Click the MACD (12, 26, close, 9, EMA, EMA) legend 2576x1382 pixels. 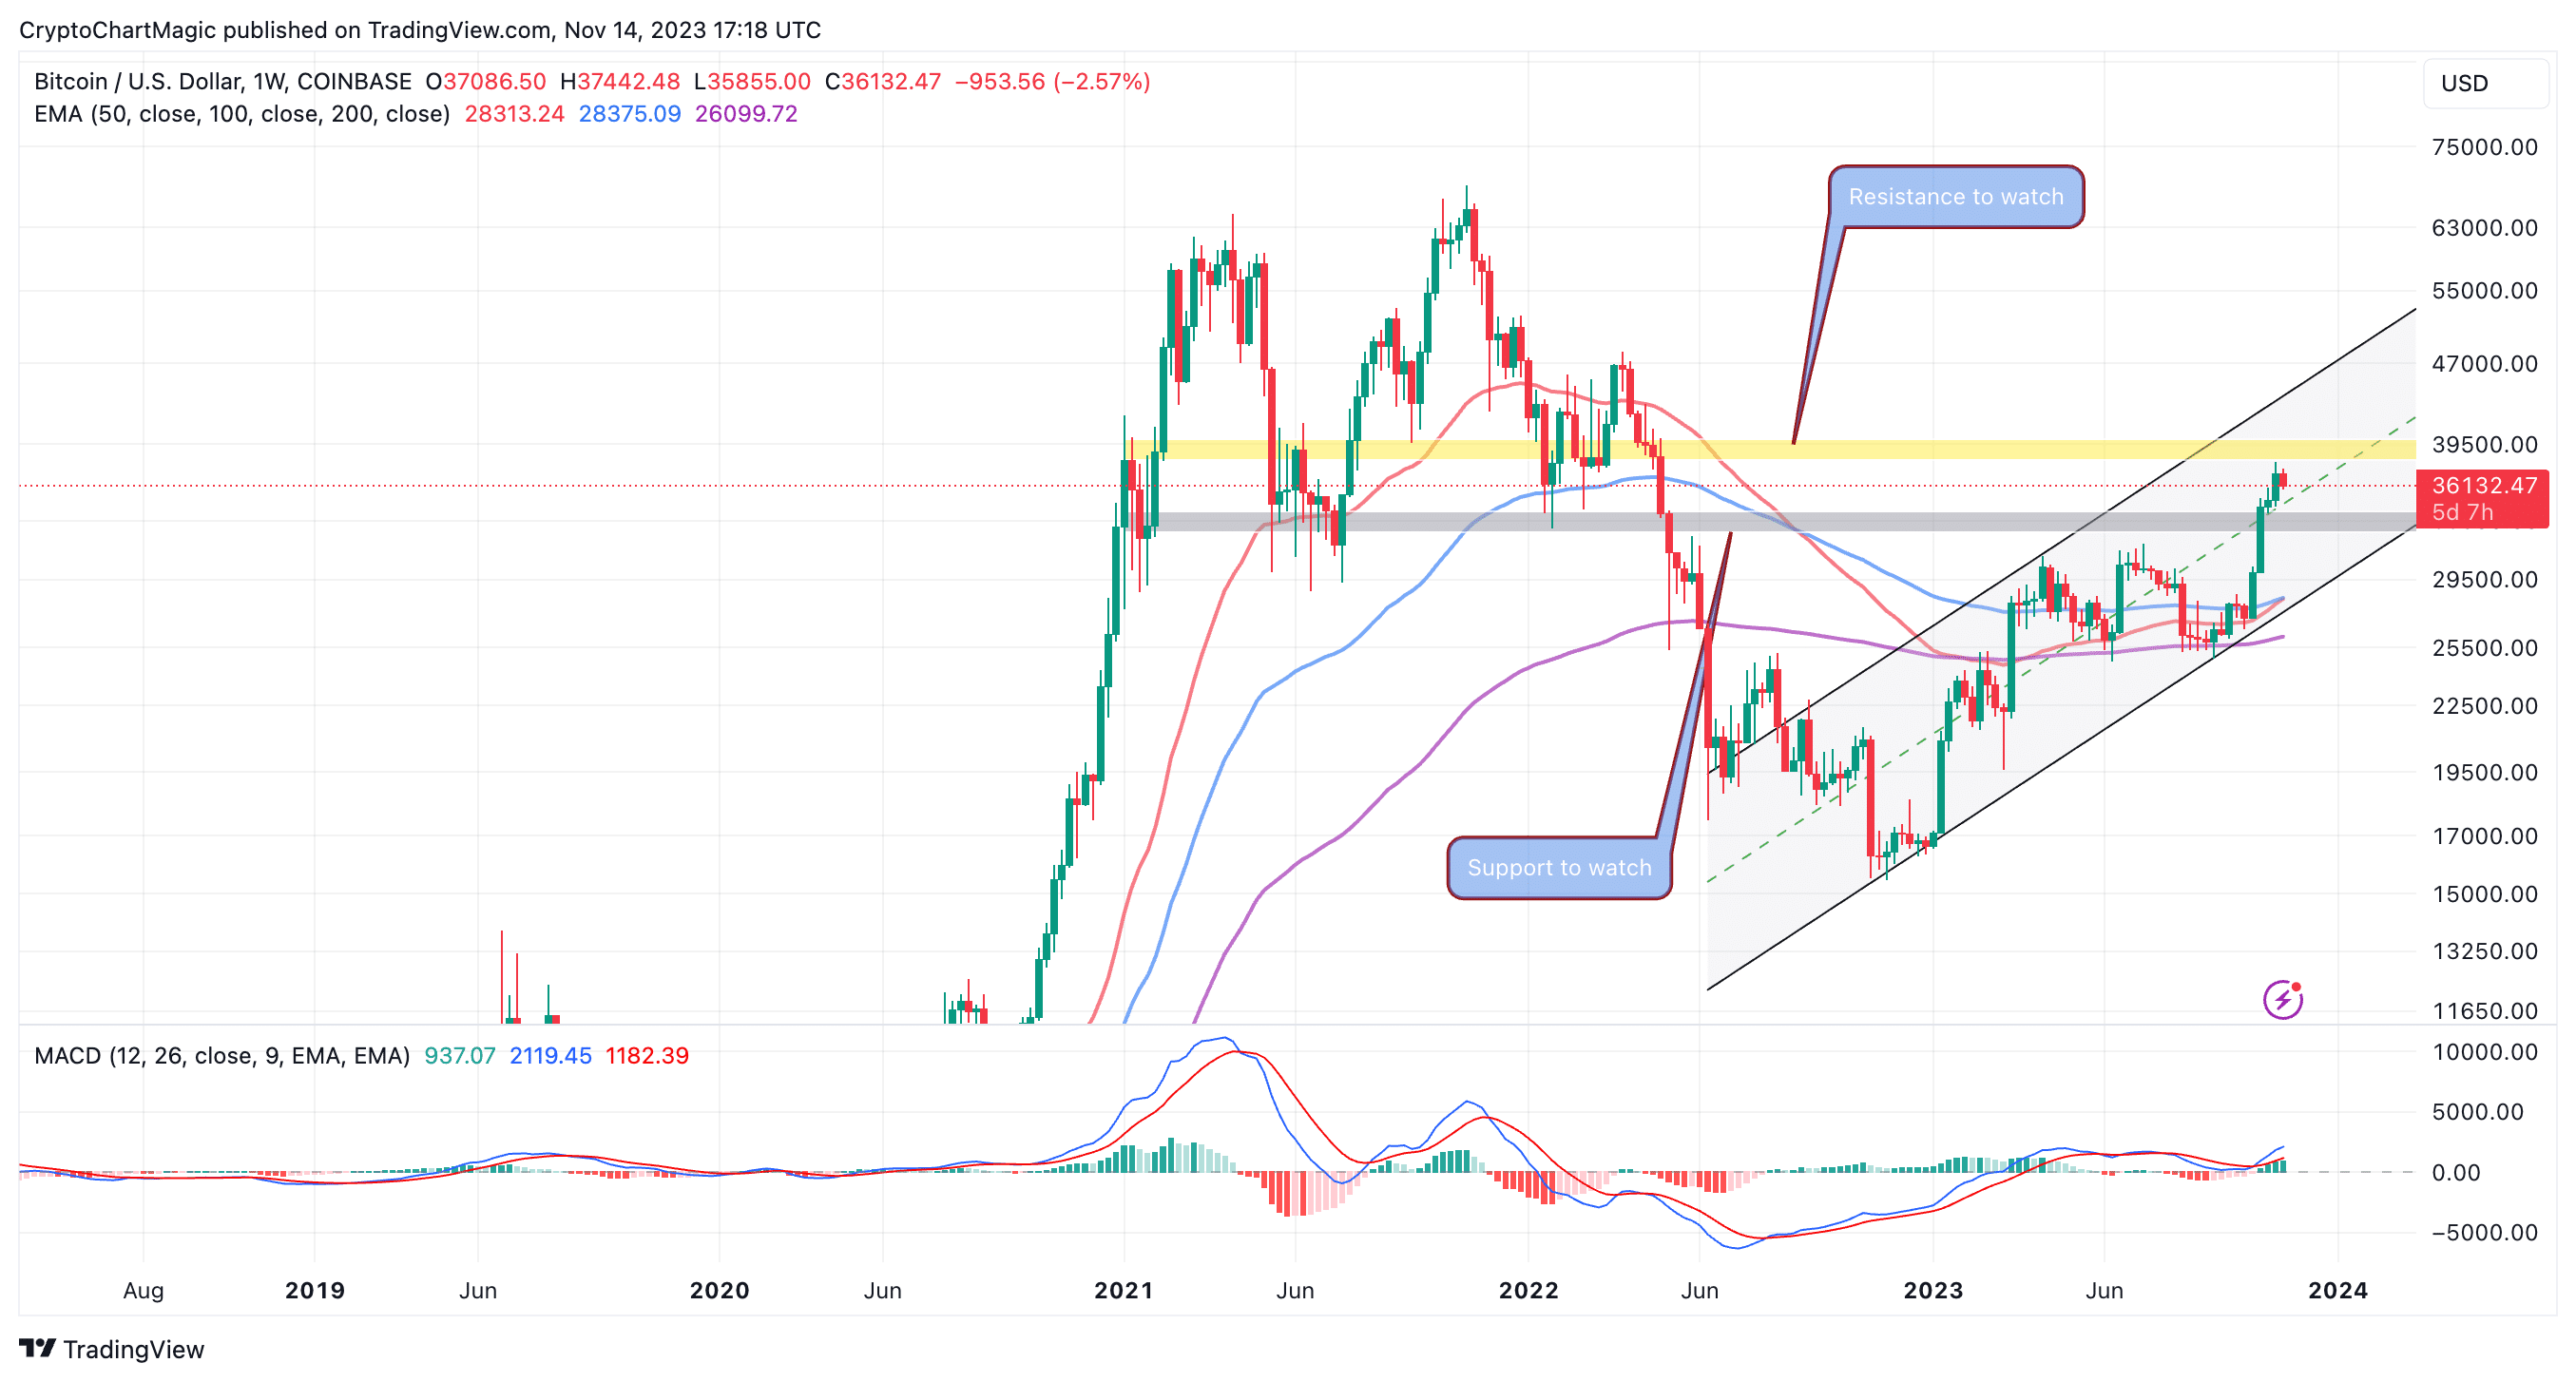[222, 1055]
